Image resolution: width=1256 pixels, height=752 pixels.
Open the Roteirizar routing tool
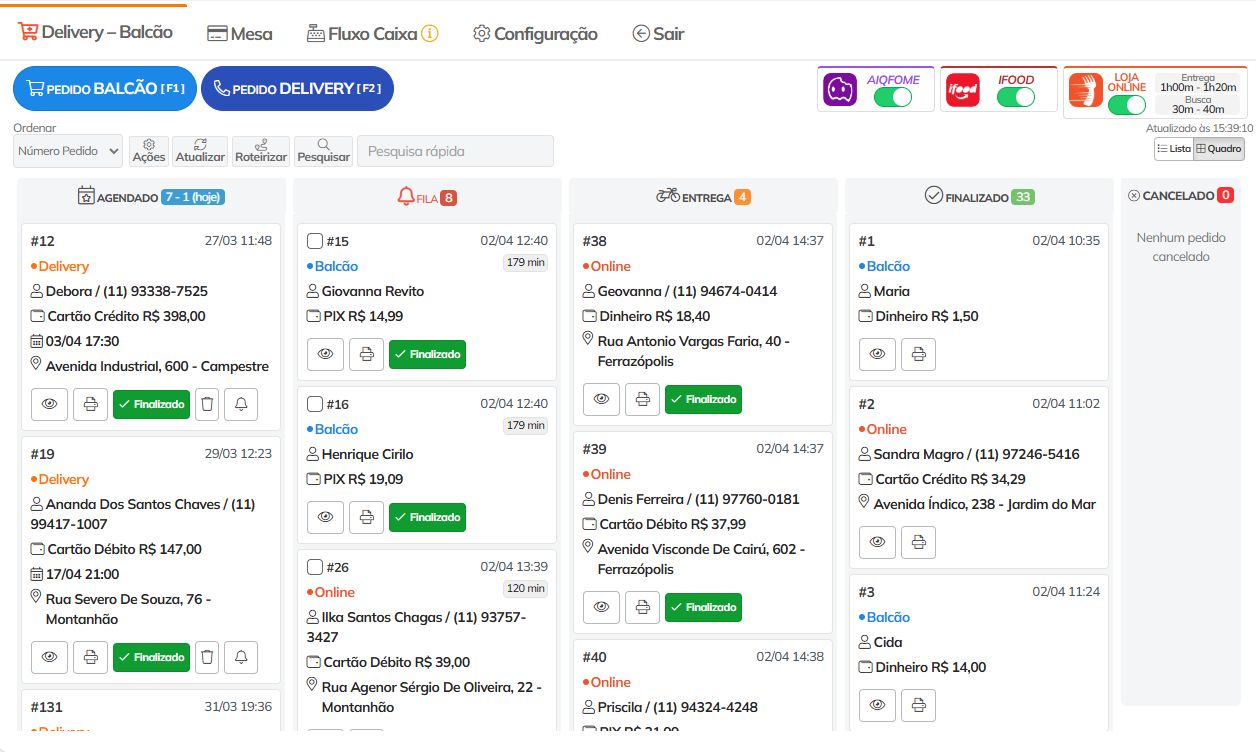(x=261, y=151)
